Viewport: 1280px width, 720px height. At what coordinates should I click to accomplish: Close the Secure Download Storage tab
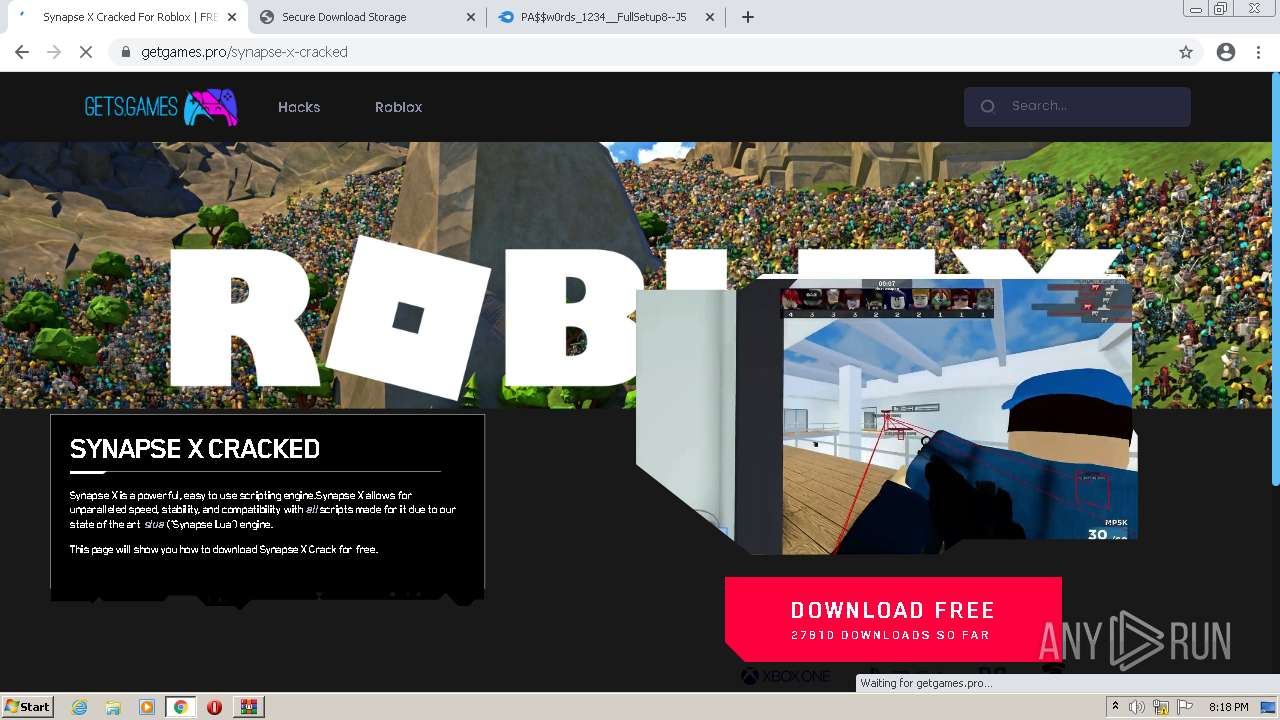pyautogui.click(x=470, y=17)
